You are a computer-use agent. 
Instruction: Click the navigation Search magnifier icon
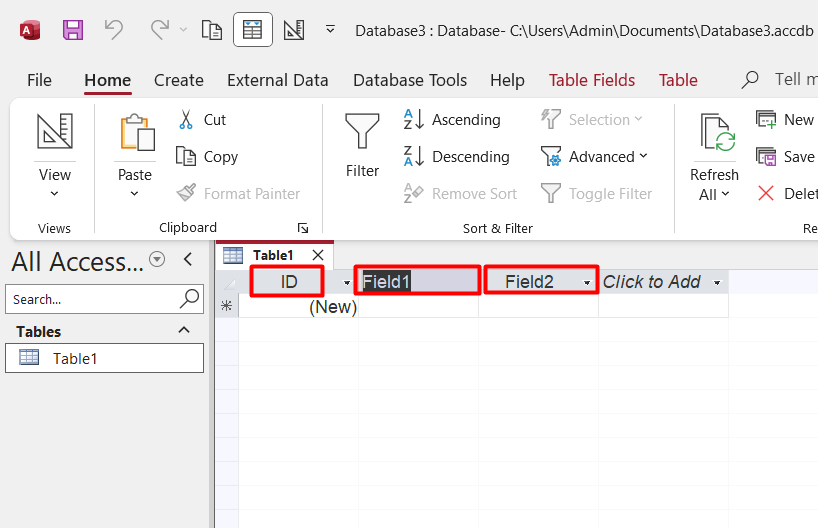[190, 299]
